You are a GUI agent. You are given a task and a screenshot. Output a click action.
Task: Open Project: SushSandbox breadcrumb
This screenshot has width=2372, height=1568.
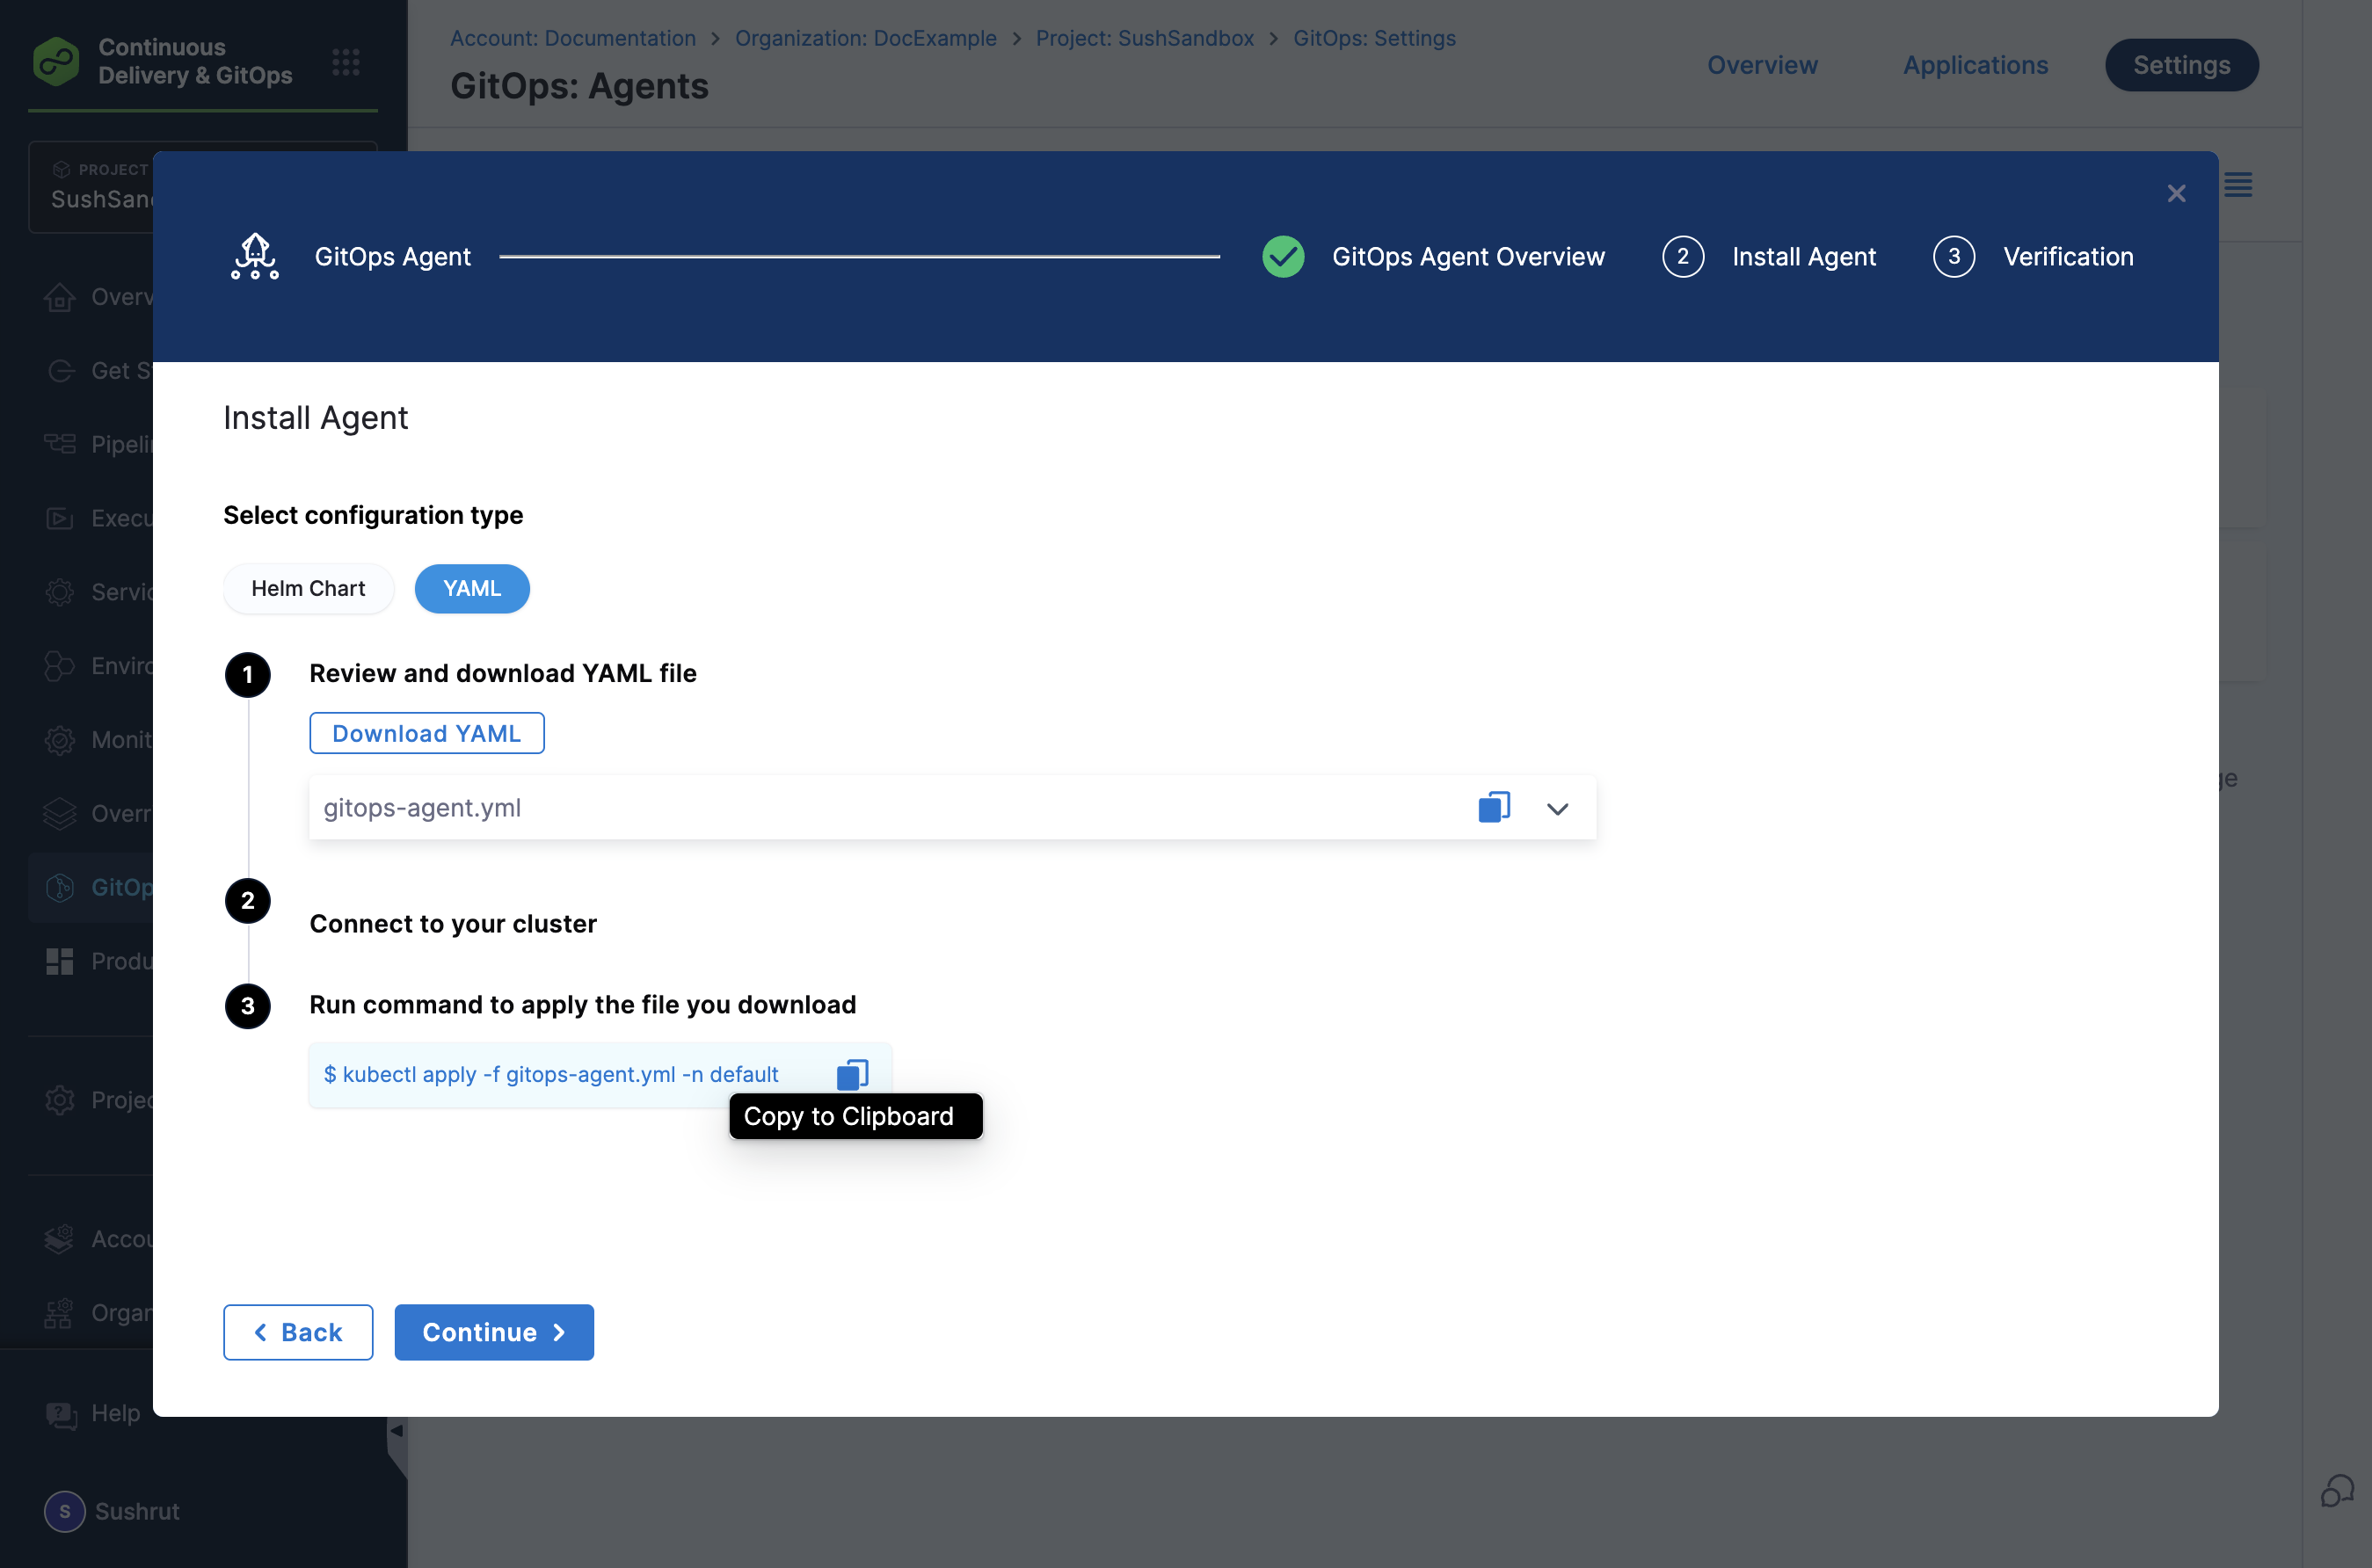tap(1145, 38)
